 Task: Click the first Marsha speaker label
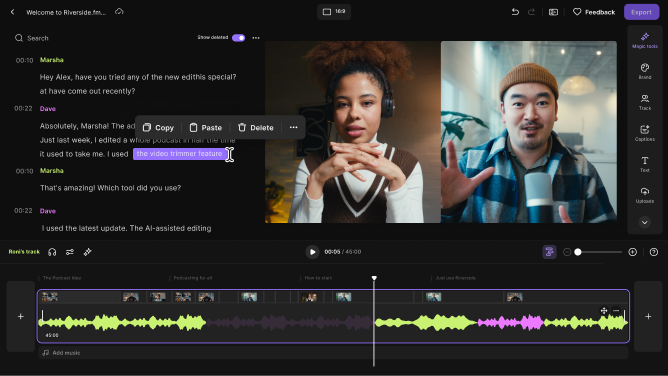tap(52, 60)
